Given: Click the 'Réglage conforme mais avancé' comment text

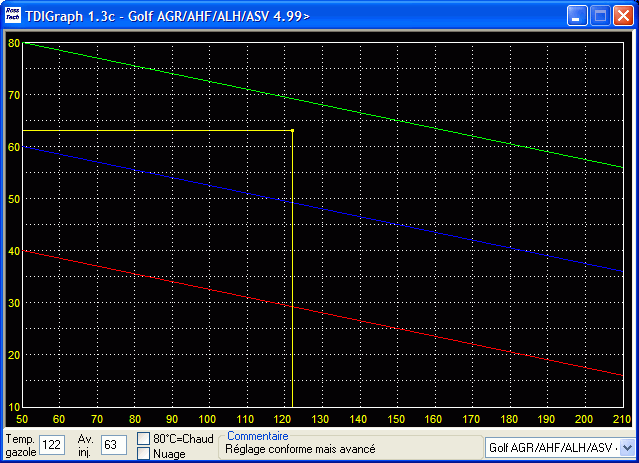Looking at the screenshot, I should point(300,449).
